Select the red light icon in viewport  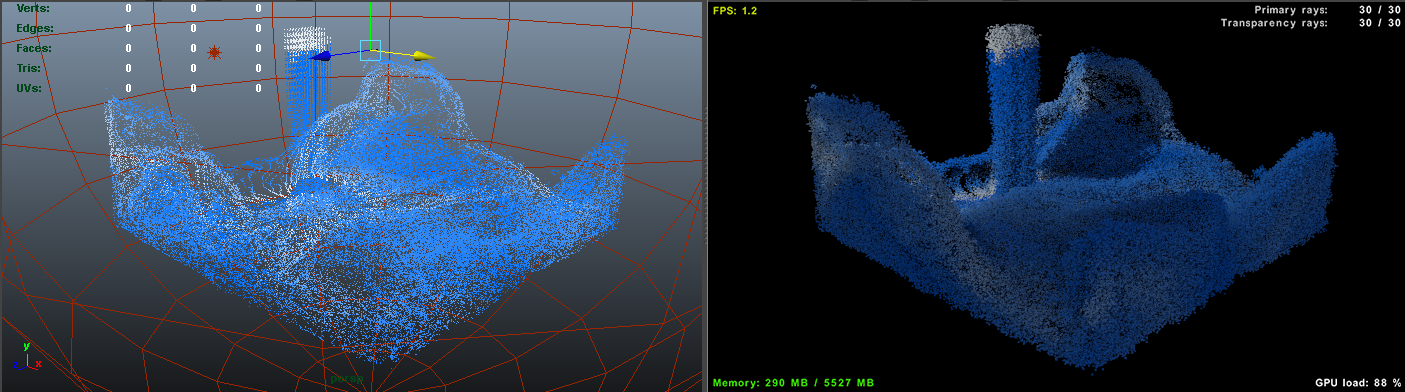tap(214, 52)
